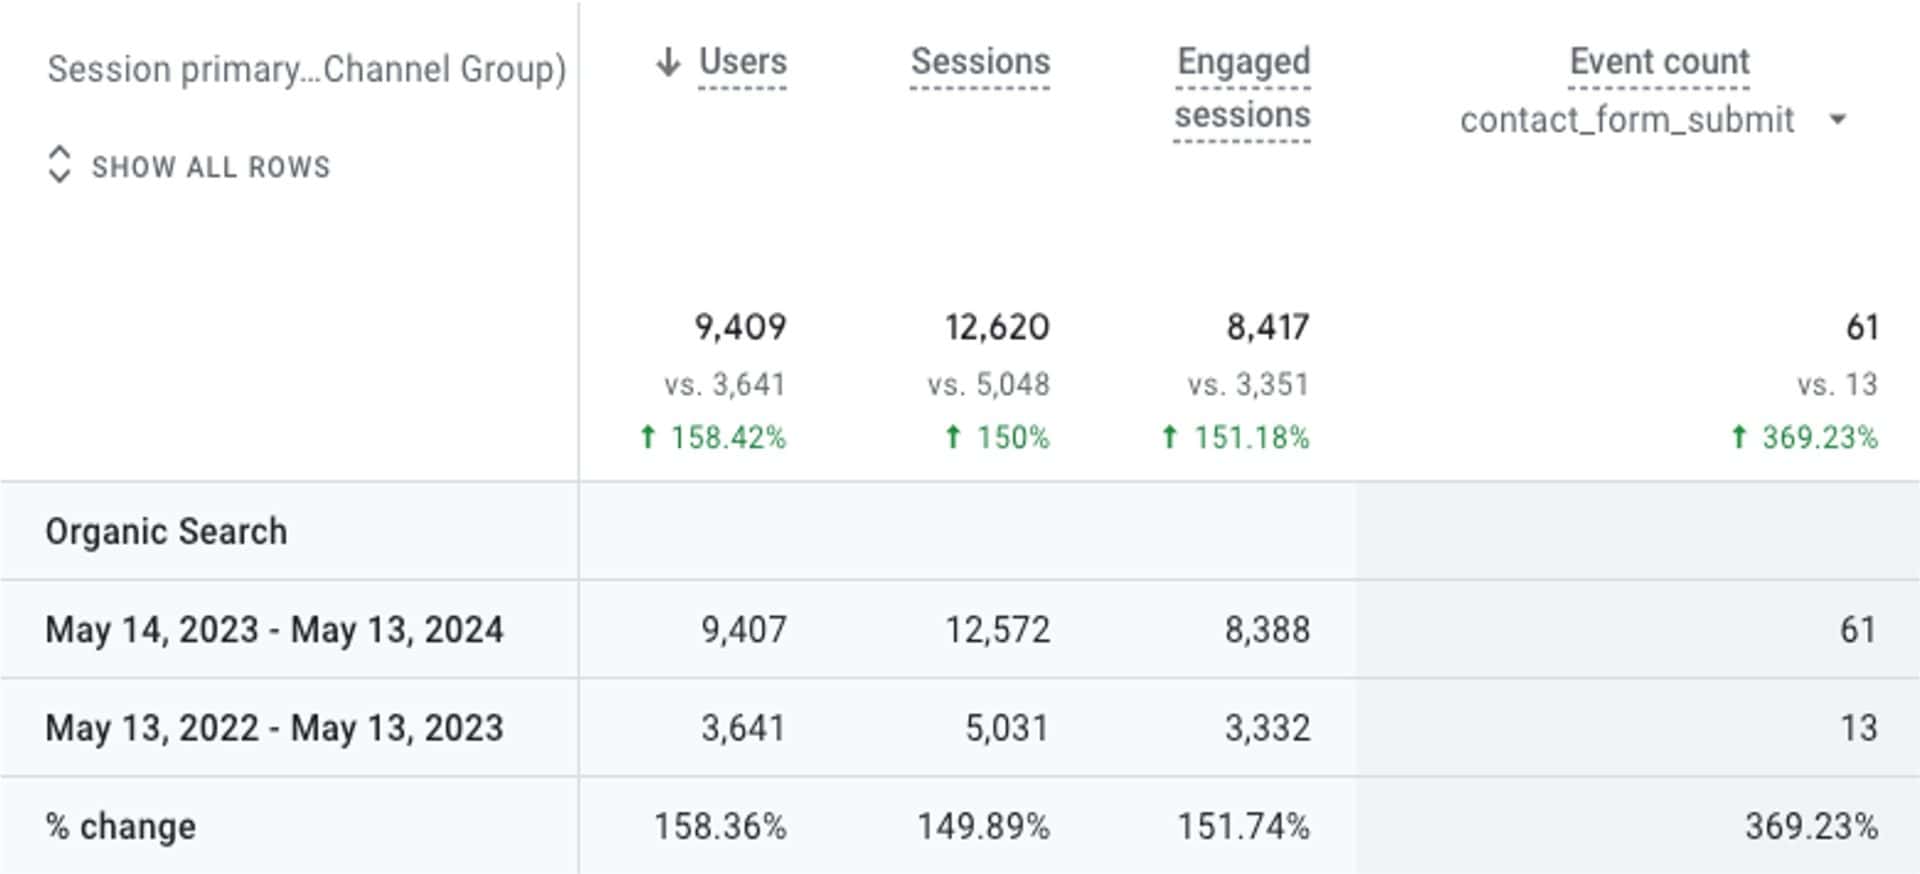Expand rows using the SHOW ALL ROWS chevron icon
The height and width of the screenshot is (874, 1920).
(59, 165)
